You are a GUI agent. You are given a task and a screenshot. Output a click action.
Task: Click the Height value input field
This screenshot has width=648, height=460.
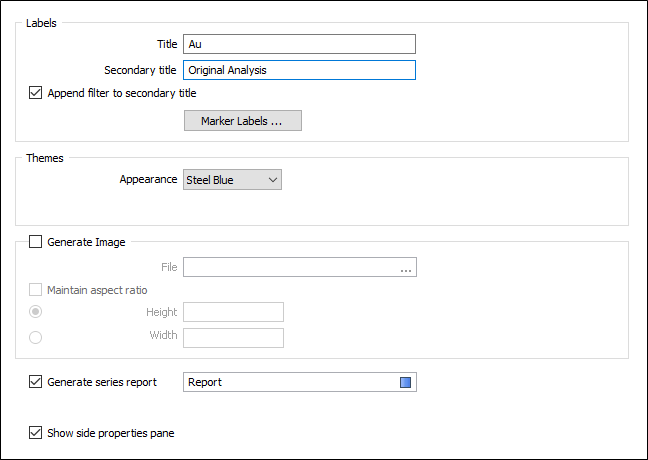pyautogui.click(x=233, y=312)
